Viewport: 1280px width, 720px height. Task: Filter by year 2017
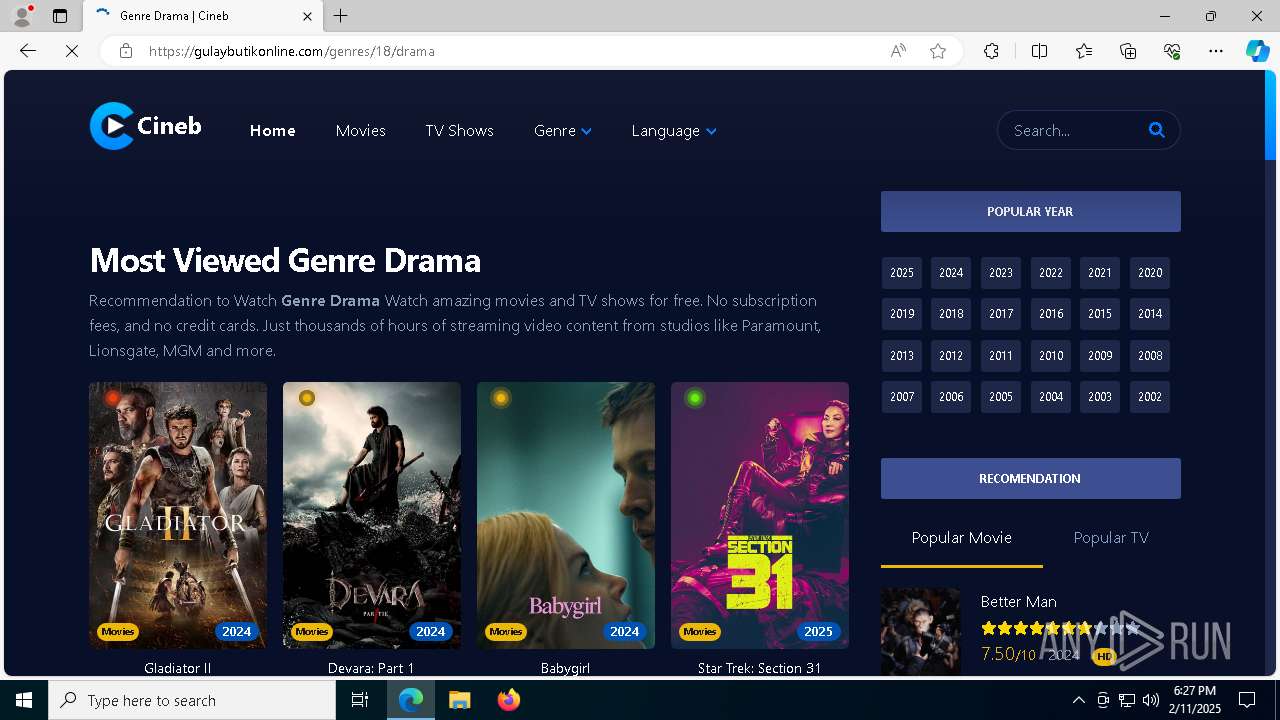click(1001, 314)
